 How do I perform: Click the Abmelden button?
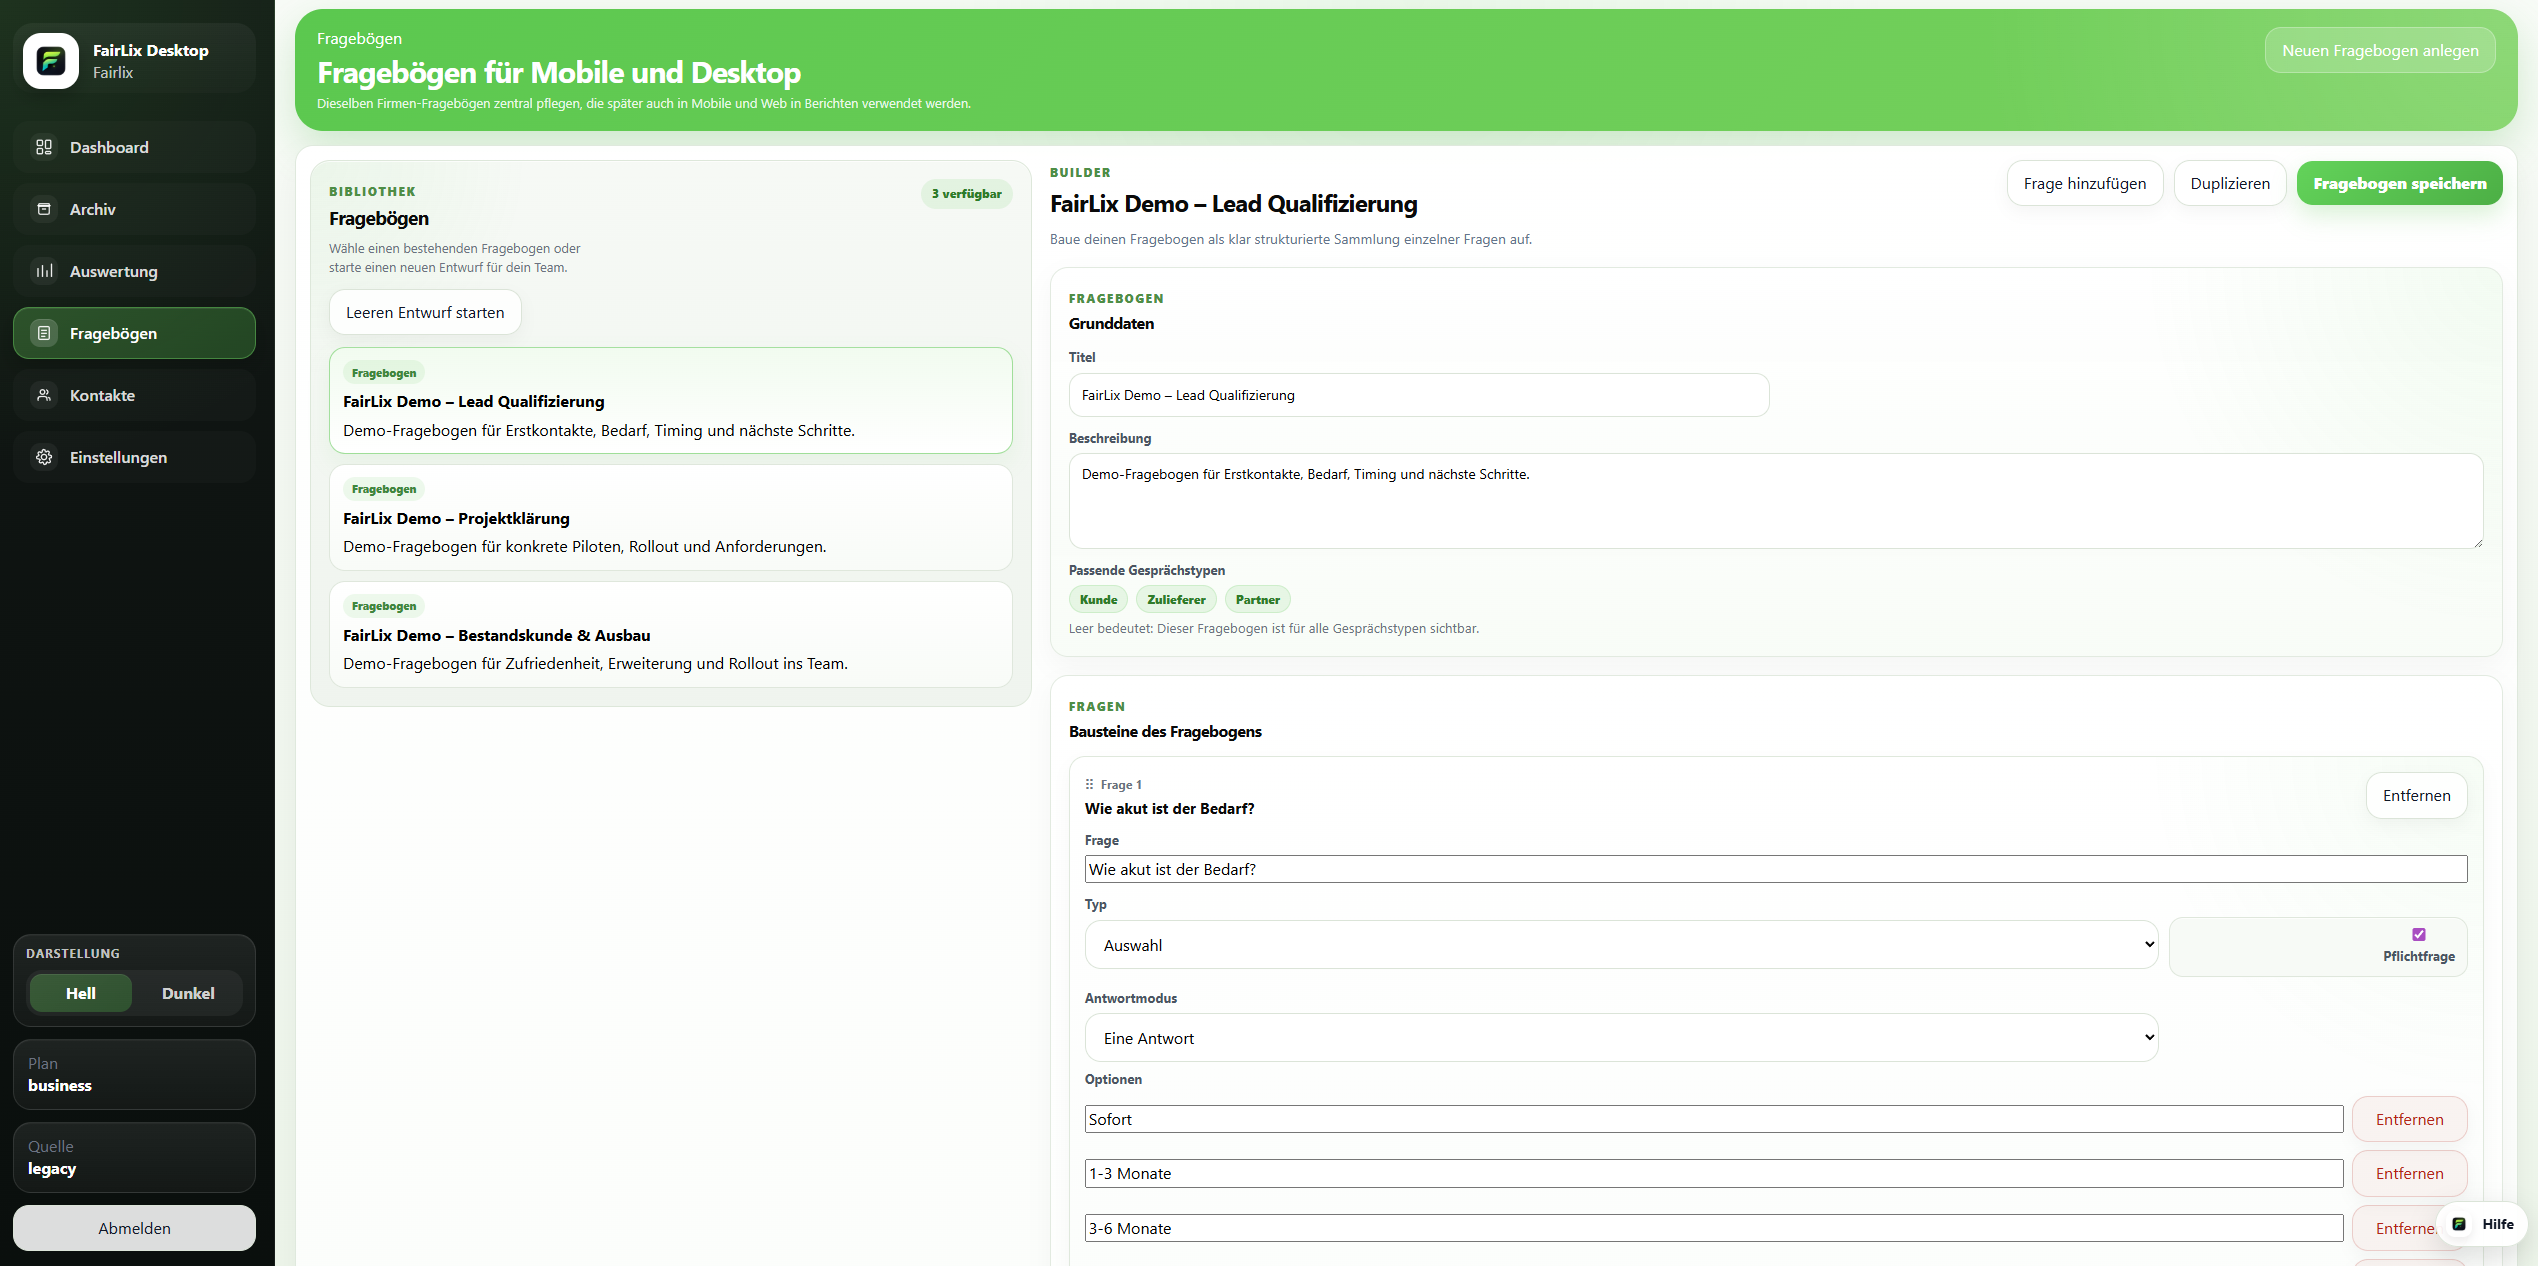tap(134, 1228)
